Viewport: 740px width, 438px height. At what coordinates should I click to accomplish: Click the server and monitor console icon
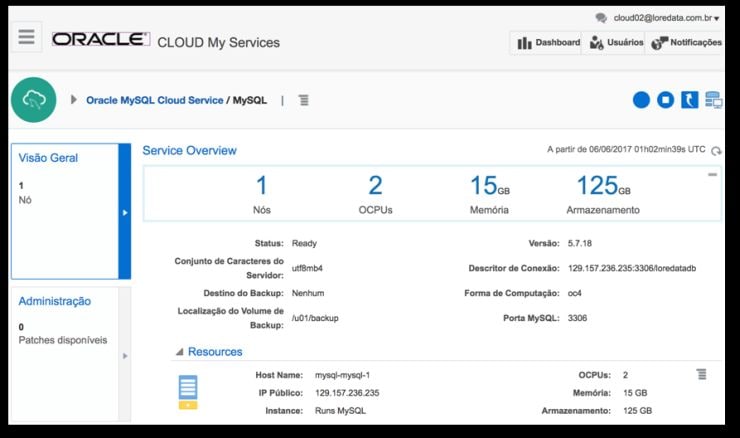coord(713,100)
